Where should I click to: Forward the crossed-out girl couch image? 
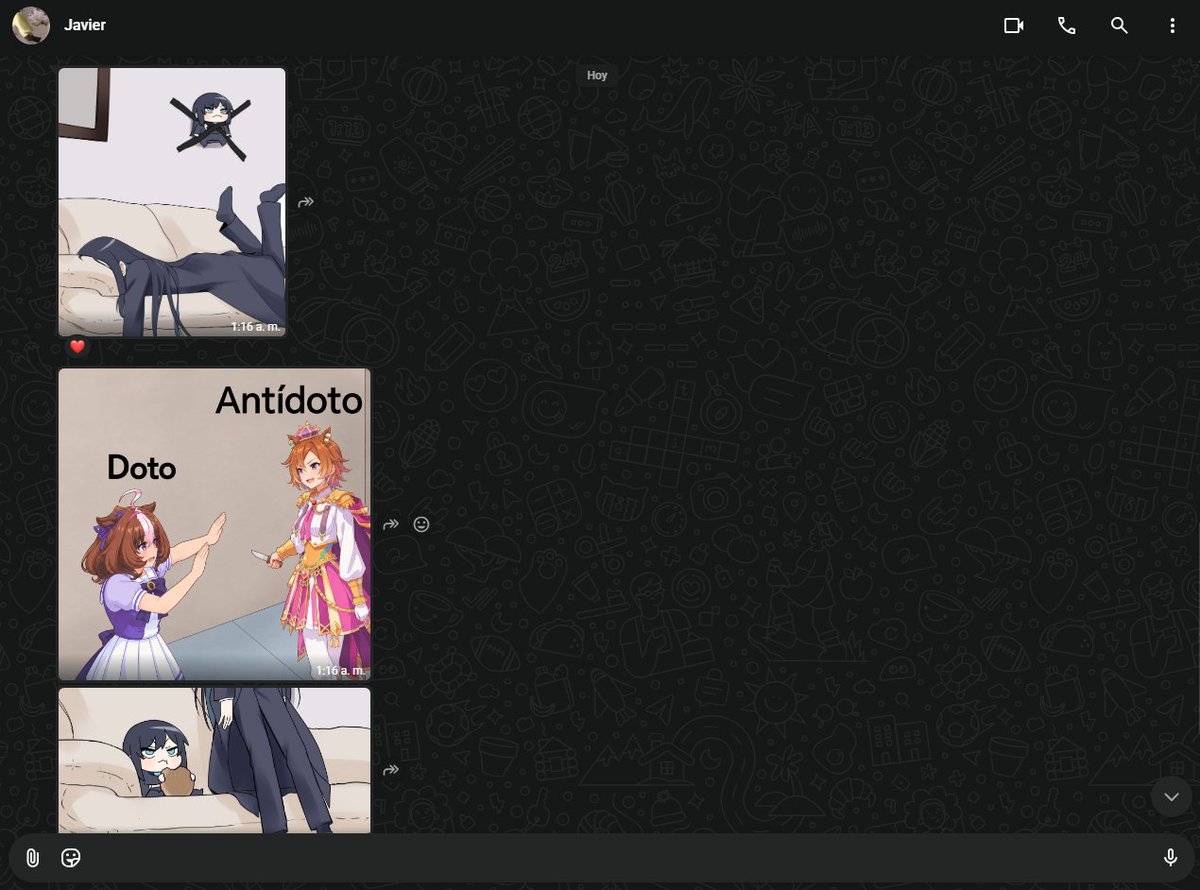coord(306,202)
